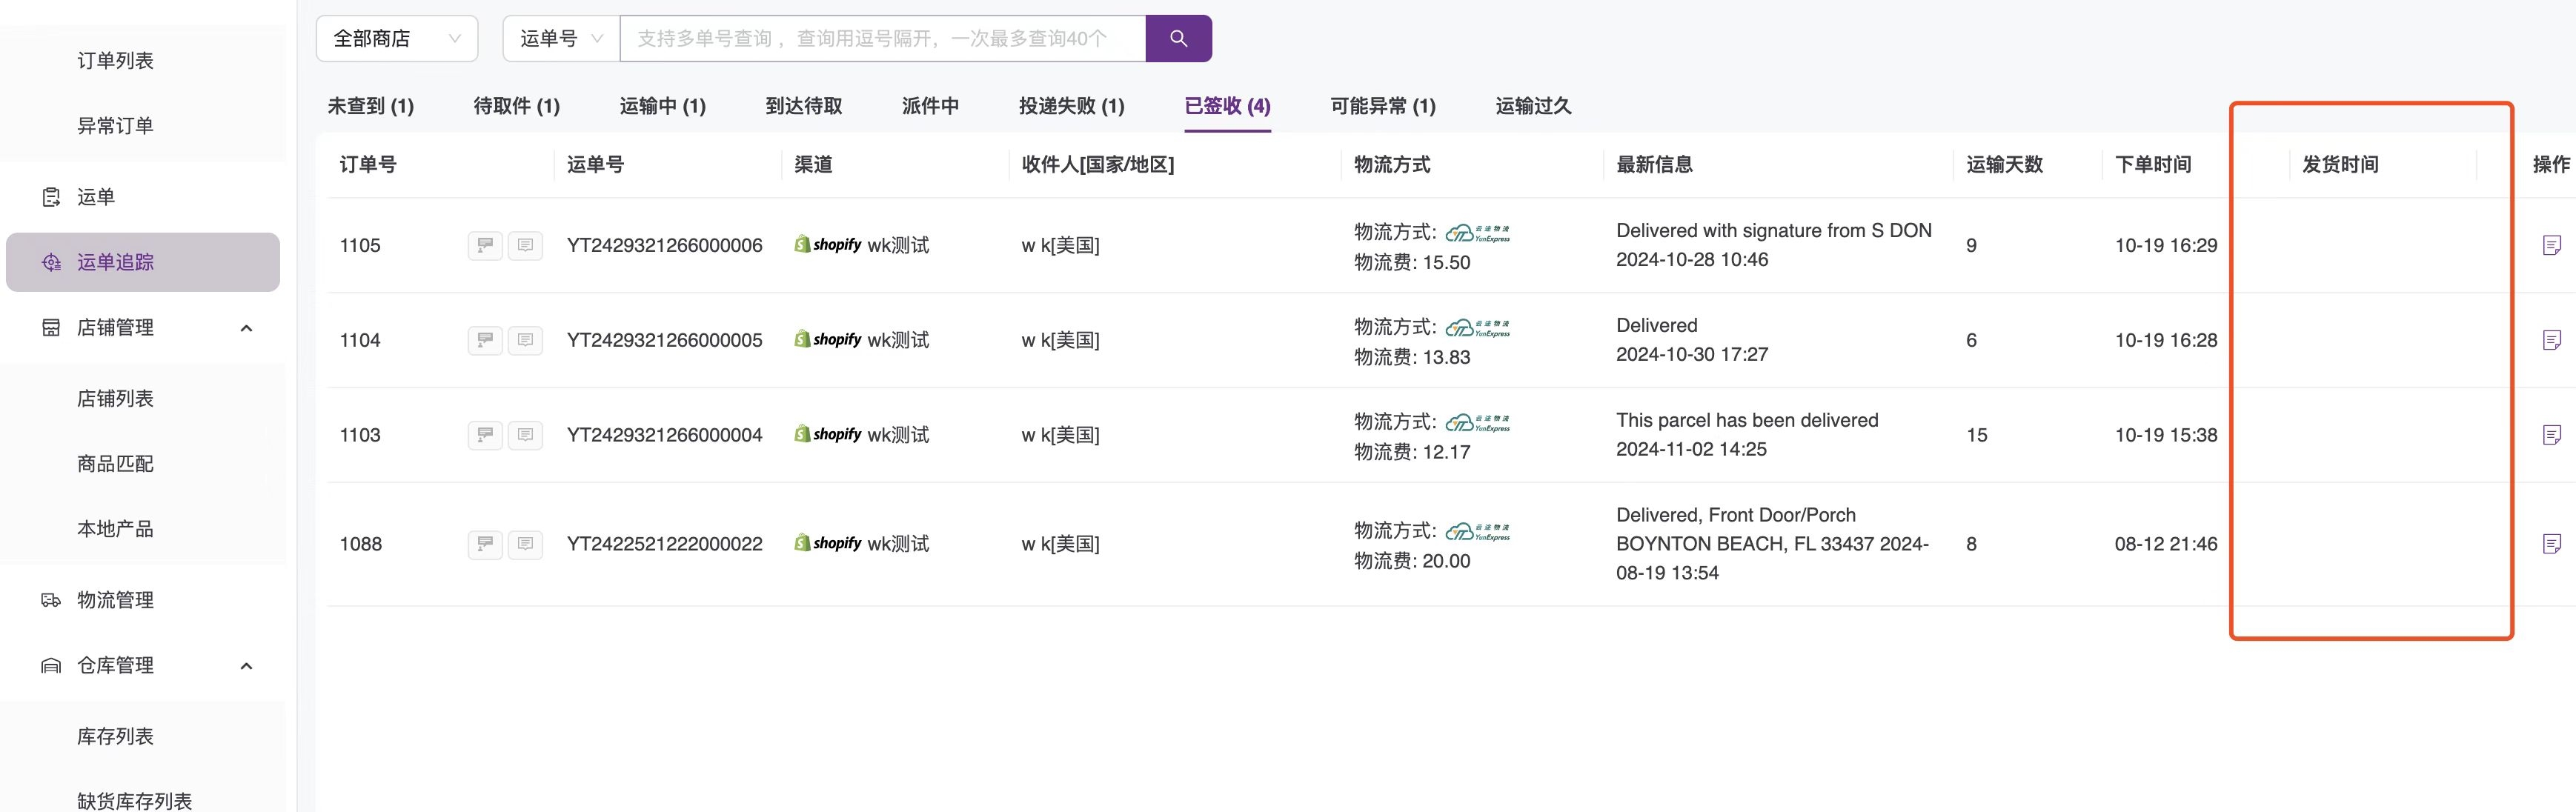2576x812 pixels.
Task: Switch to the 运输过久 tab
Action: (1534, 106)
